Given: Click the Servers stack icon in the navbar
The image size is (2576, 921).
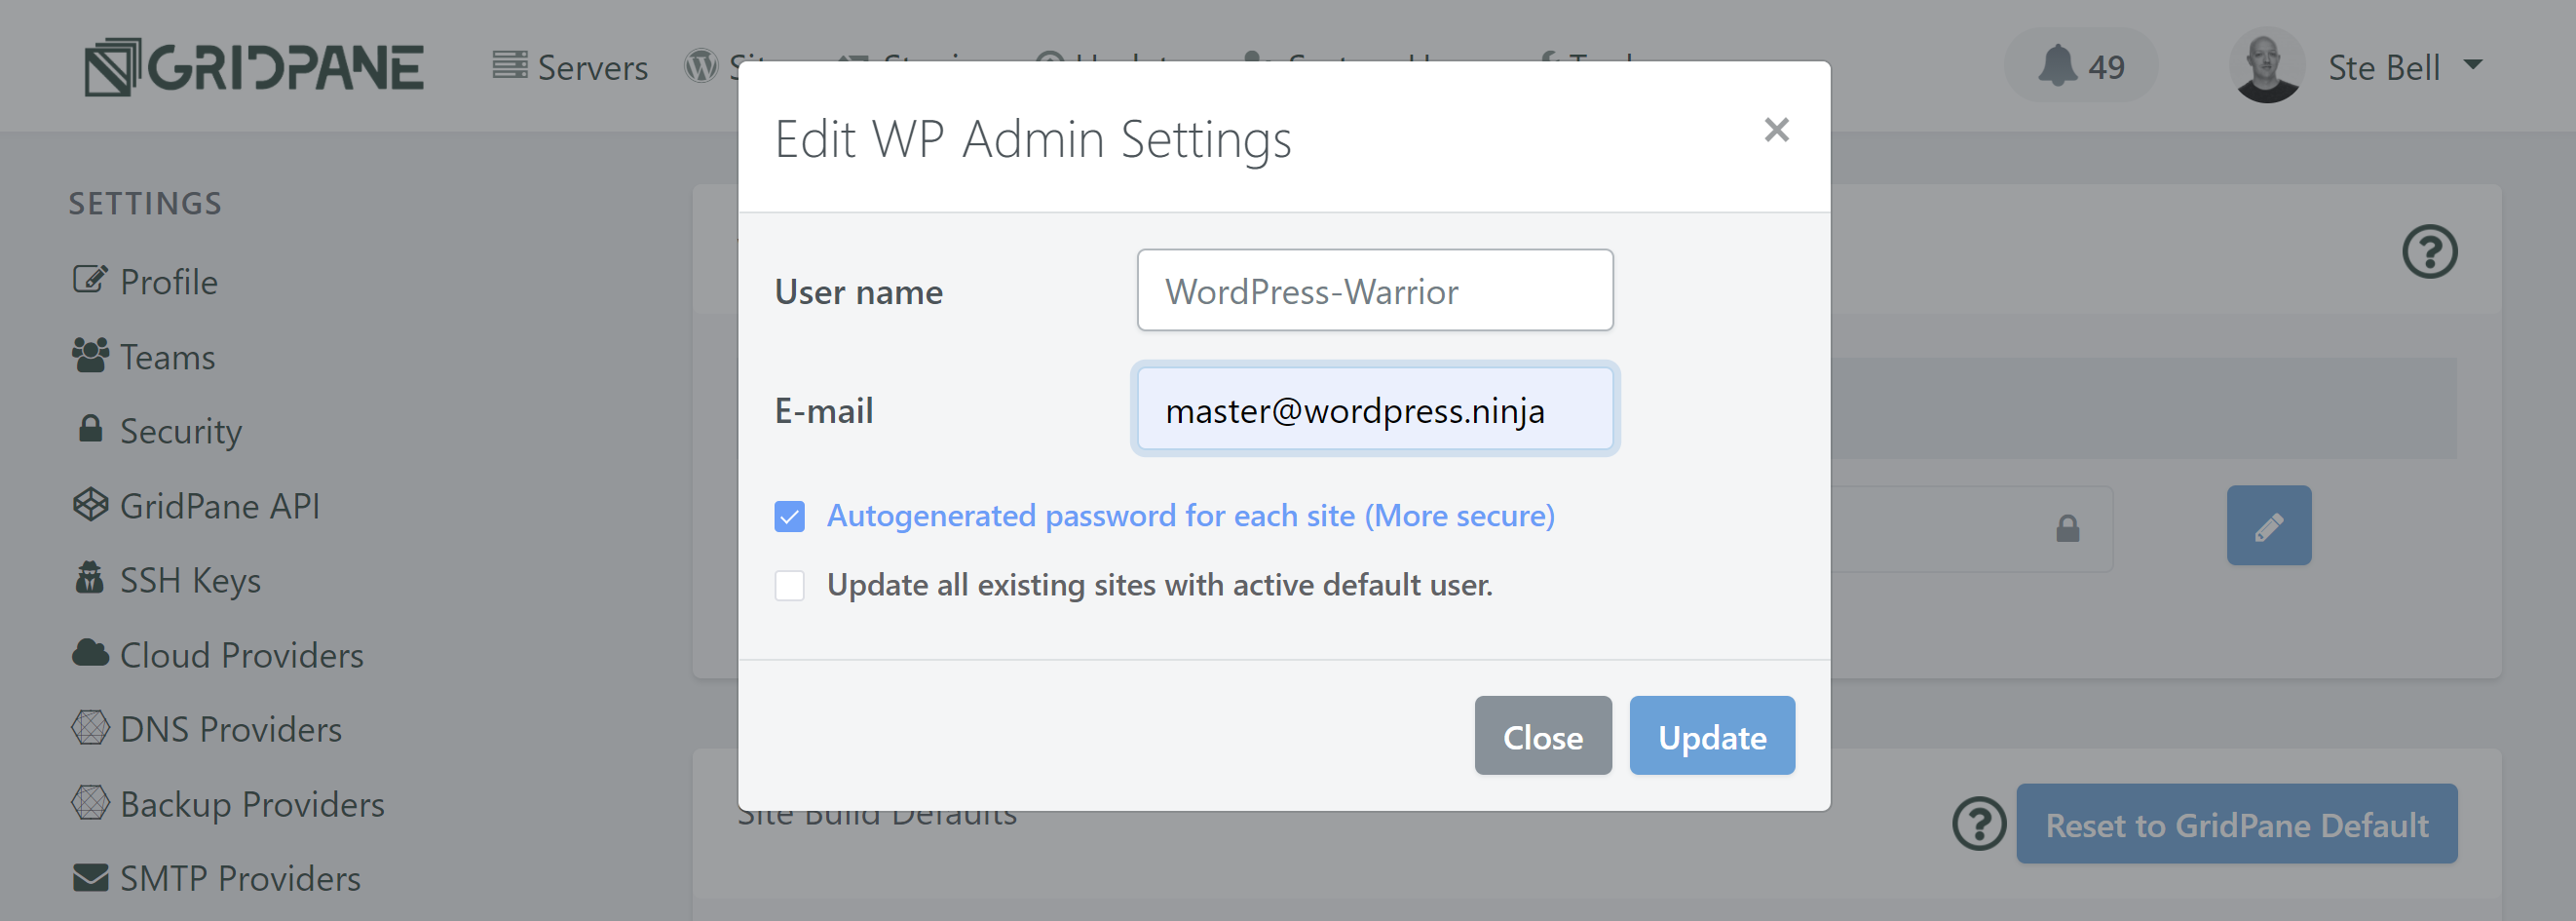Looking at the screenshot, I should [509, 65].
